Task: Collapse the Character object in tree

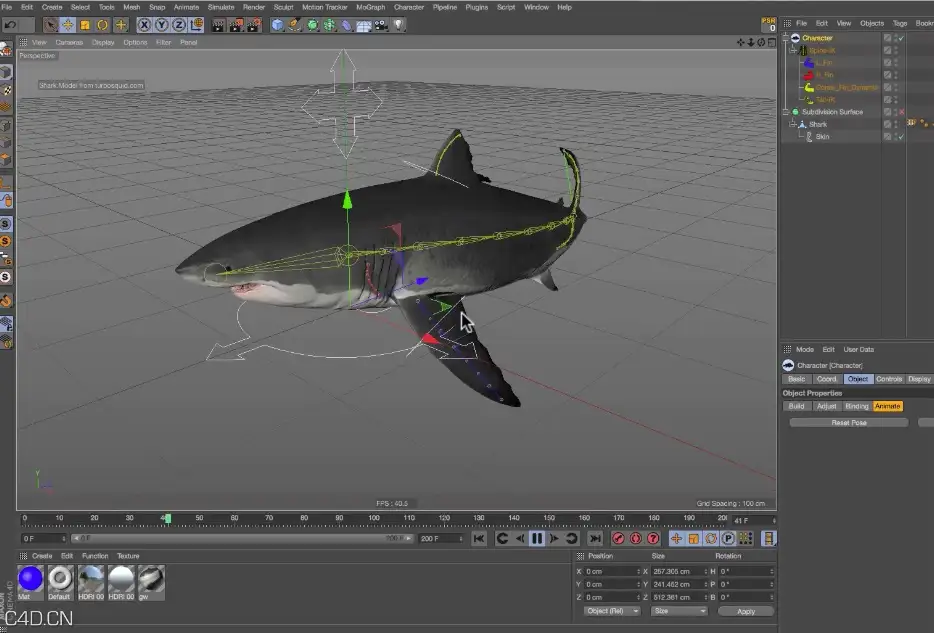Action: [x=786, y=38]
